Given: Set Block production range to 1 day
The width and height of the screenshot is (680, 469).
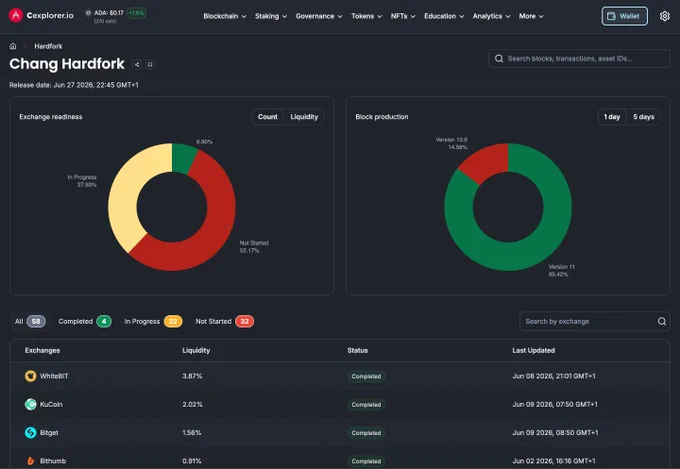Looking at the screenshot, I should click(612, 117).
